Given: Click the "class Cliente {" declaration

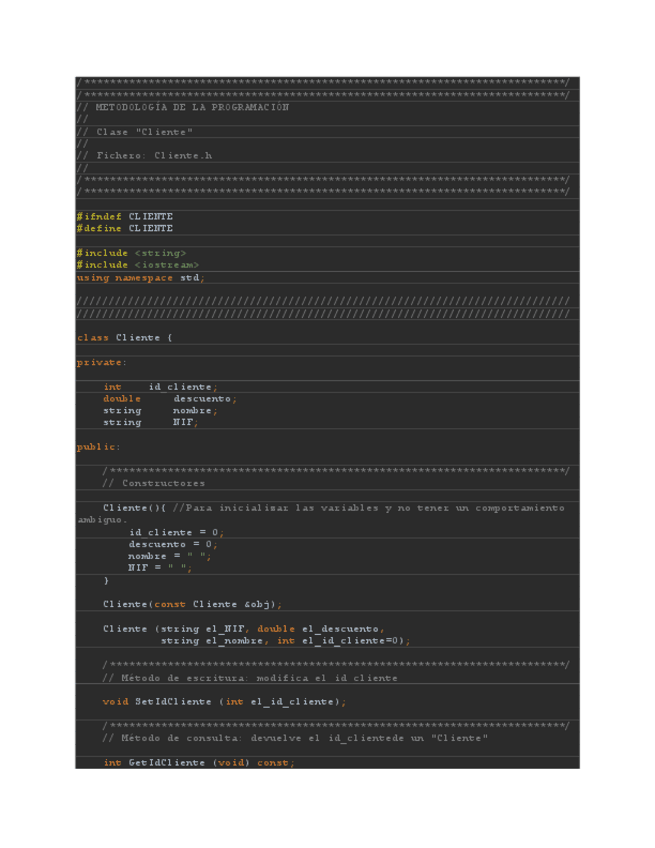Looking at the screenshot, I should [125, 338].
